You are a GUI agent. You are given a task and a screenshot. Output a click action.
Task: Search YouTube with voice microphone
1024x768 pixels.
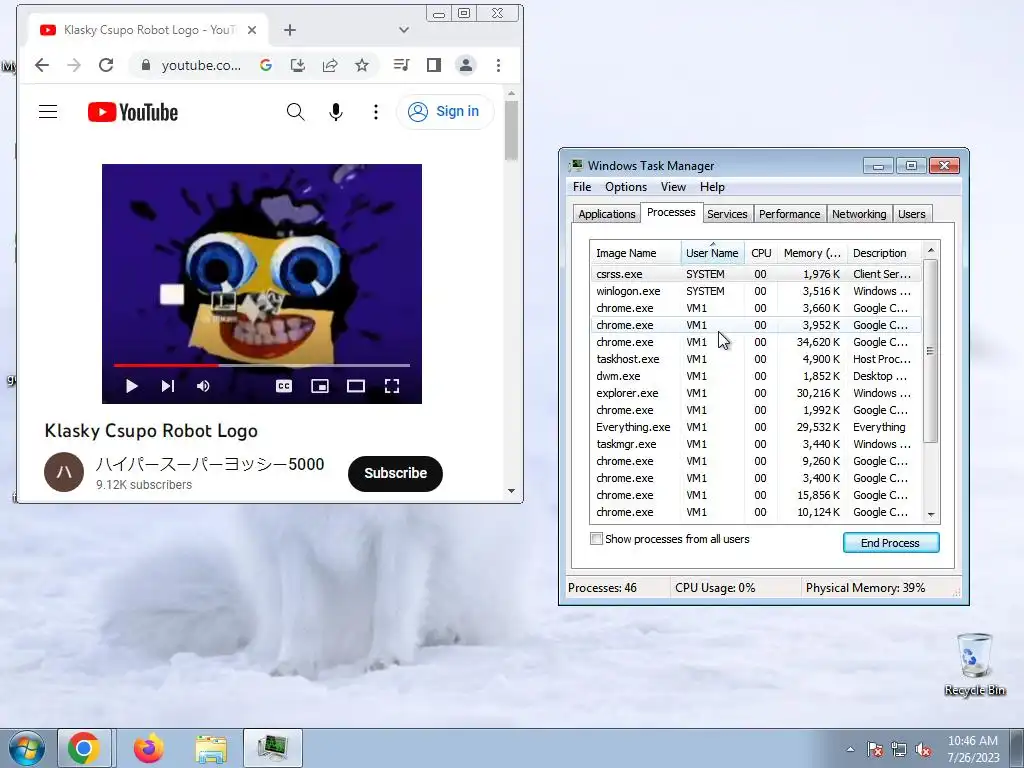pos(336,112)
